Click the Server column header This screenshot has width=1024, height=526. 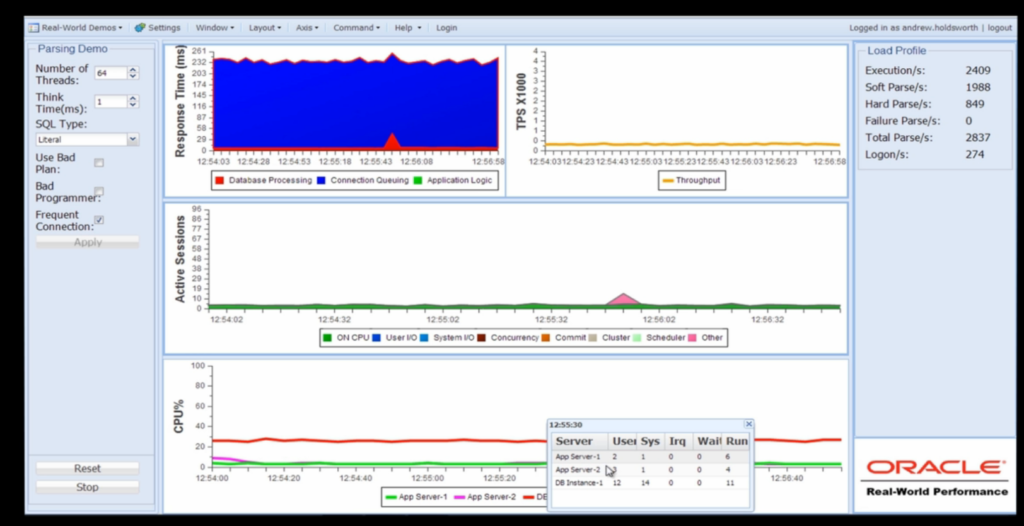579,442
